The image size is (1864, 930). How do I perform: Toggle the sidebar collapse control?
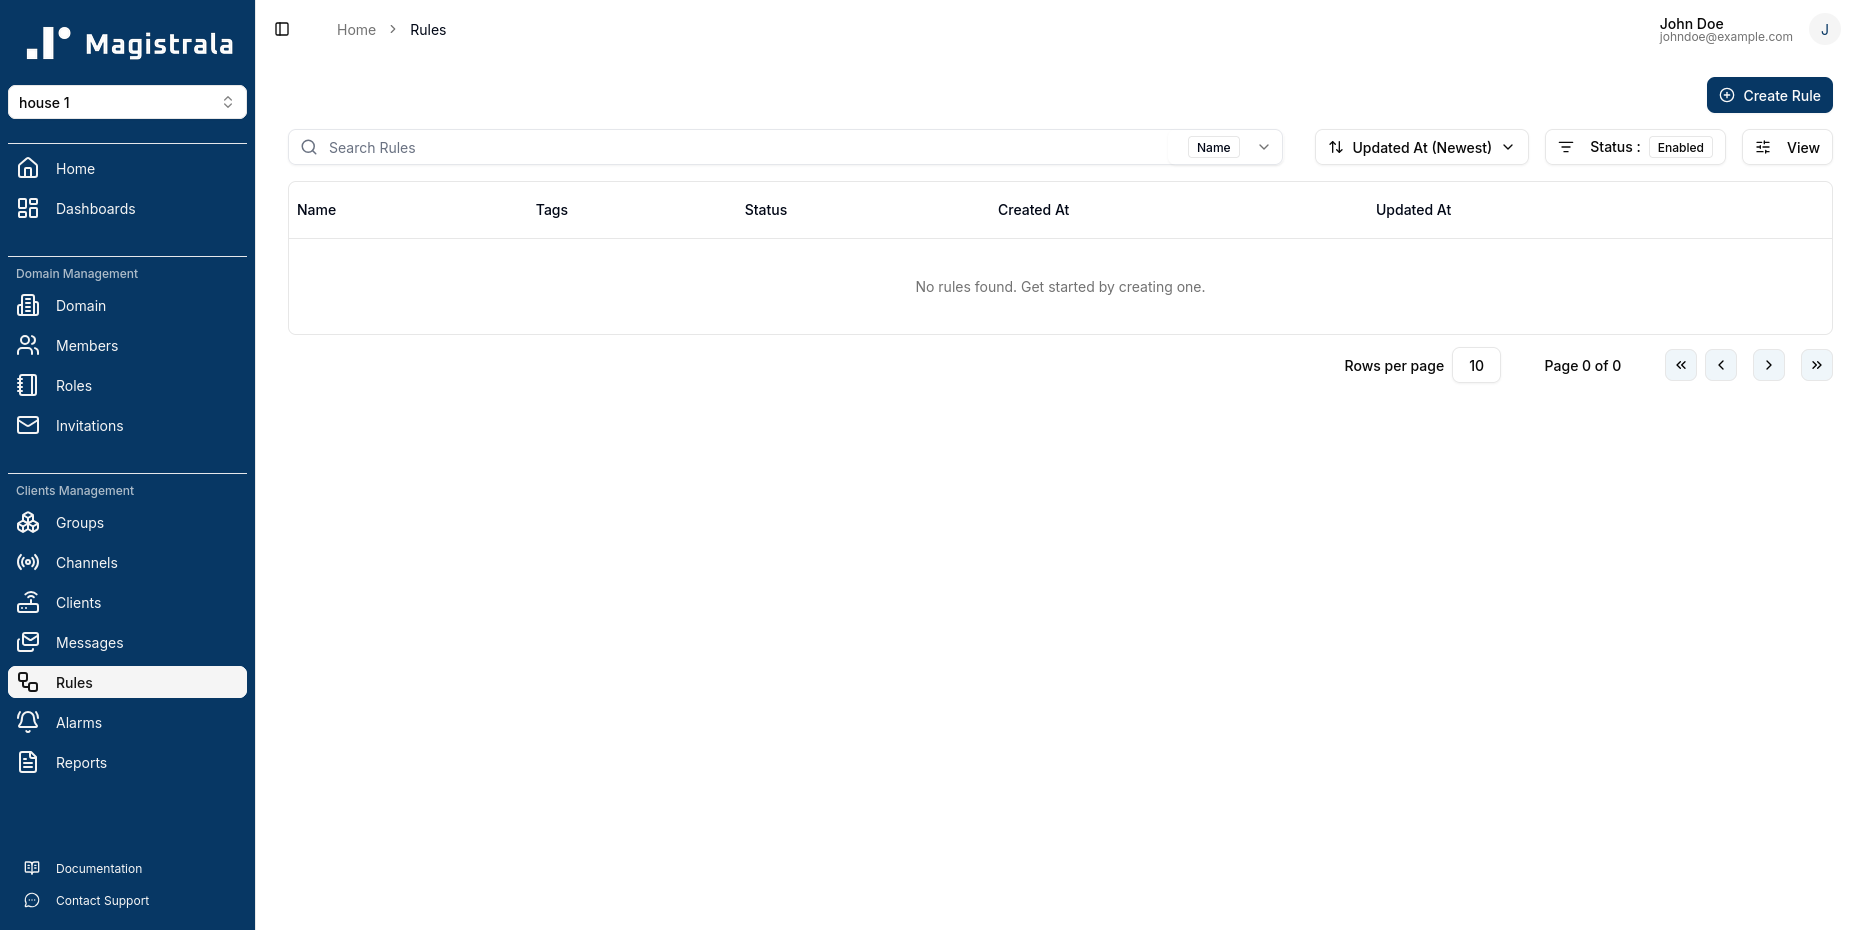pyautogui.click(x=281, y=29)
